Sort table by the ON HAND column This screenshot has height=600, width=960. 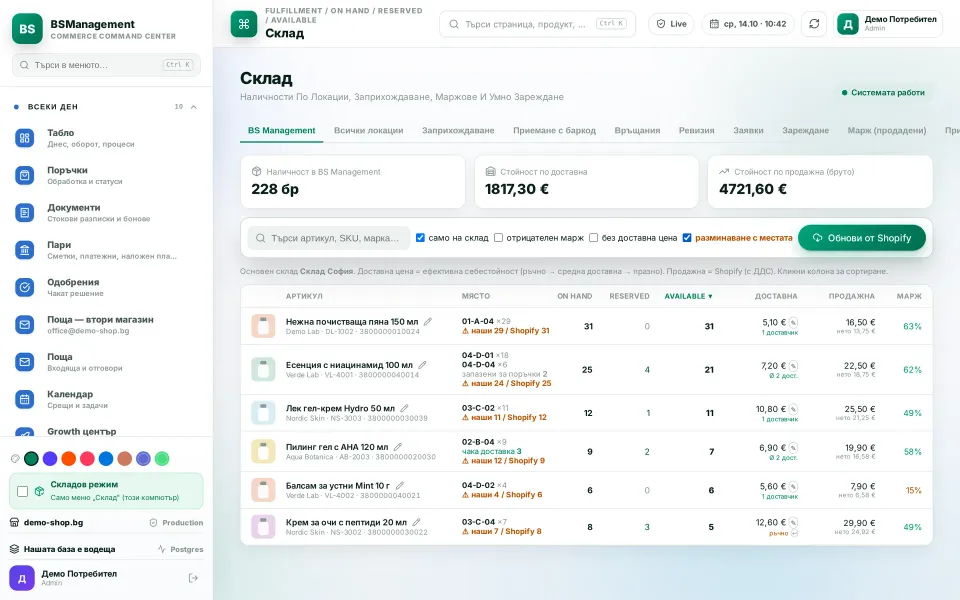click(x=574, y=296)
